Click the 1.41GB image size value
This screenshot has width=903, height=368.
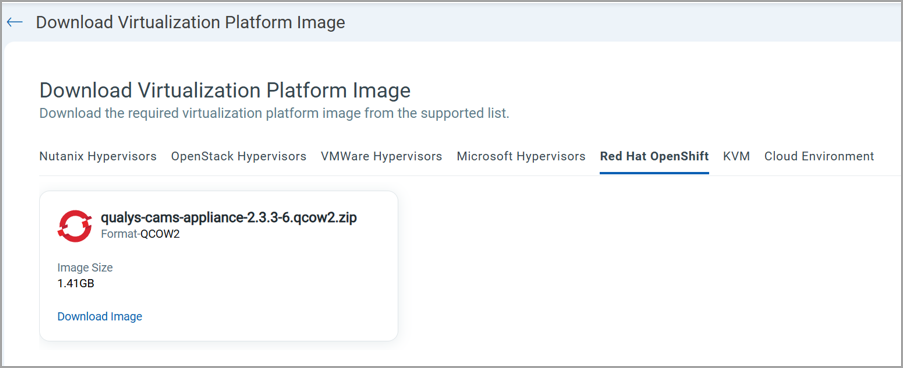(x=75, y=283)
